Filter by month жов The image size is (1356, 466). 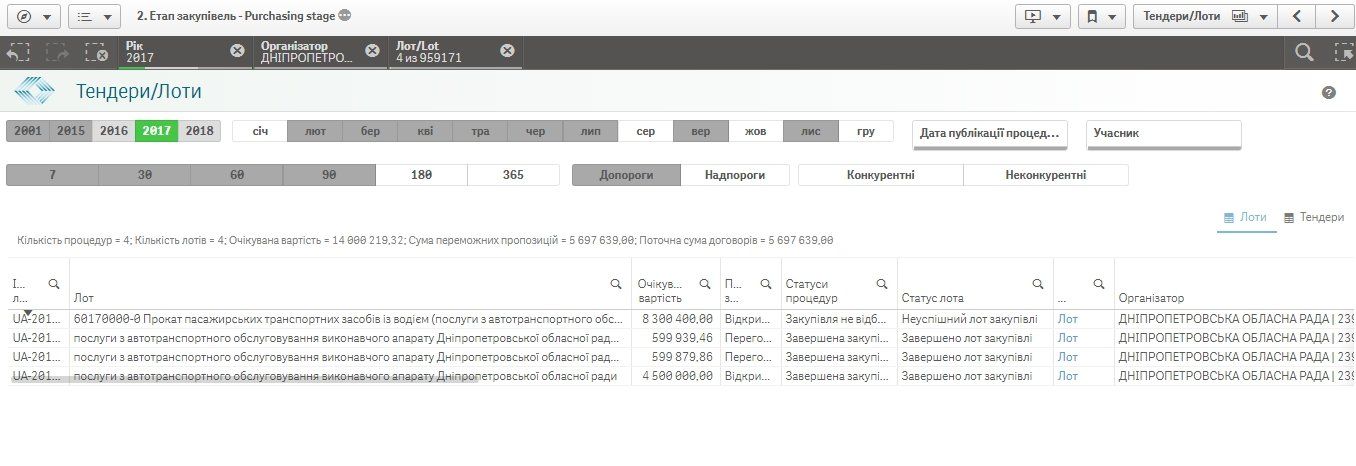[x=756, y=131]
